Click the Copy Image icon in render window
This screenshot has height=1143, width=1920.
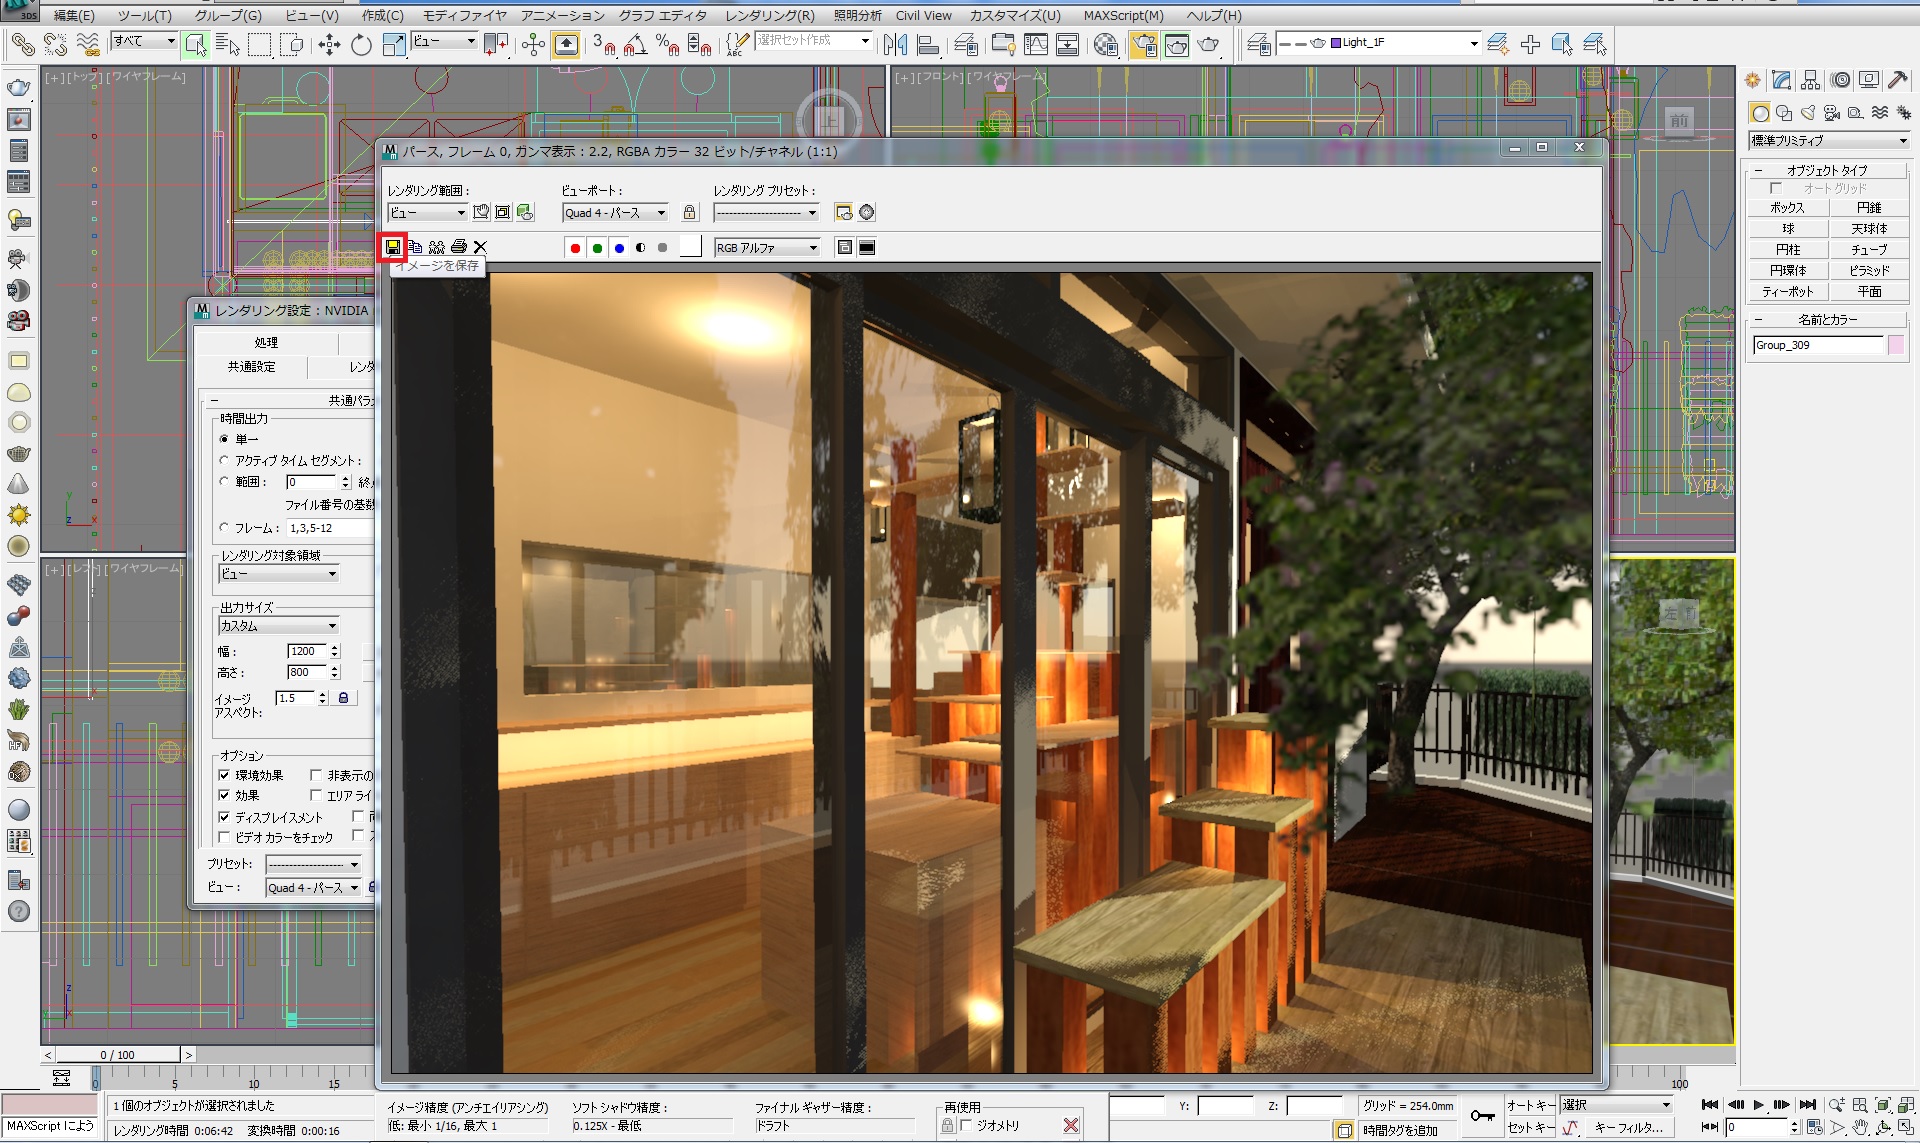[415, 247]
